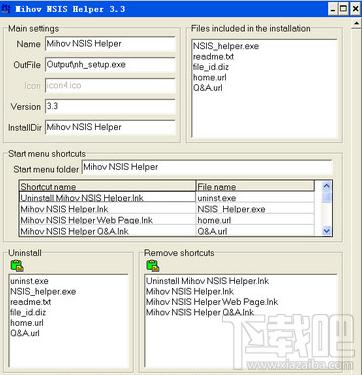Click the app icon in the title bar
Screen dimensions: 362x375
[x=6, y=9]
